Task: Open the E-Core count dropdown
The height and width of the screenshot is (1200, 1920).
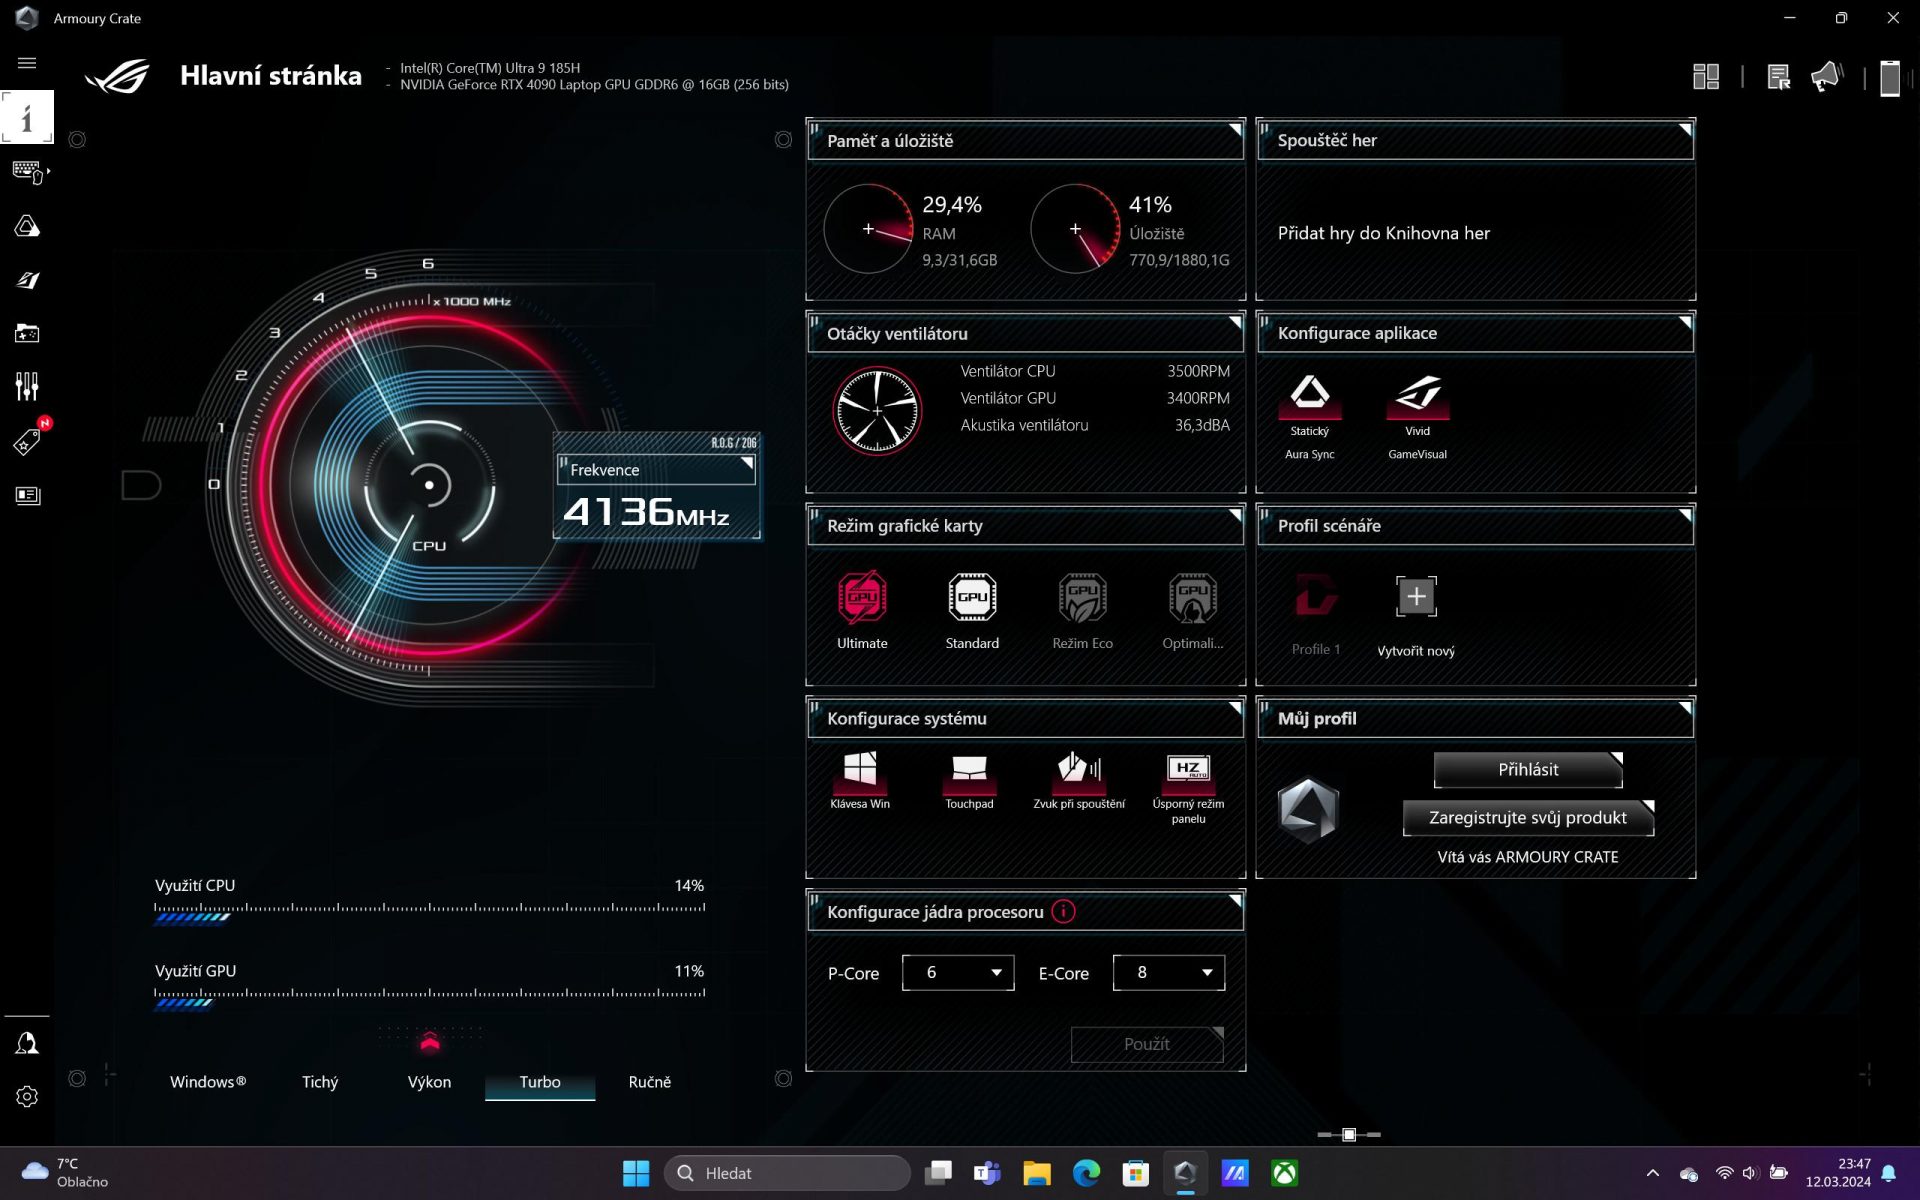Action: [1169, 973]
